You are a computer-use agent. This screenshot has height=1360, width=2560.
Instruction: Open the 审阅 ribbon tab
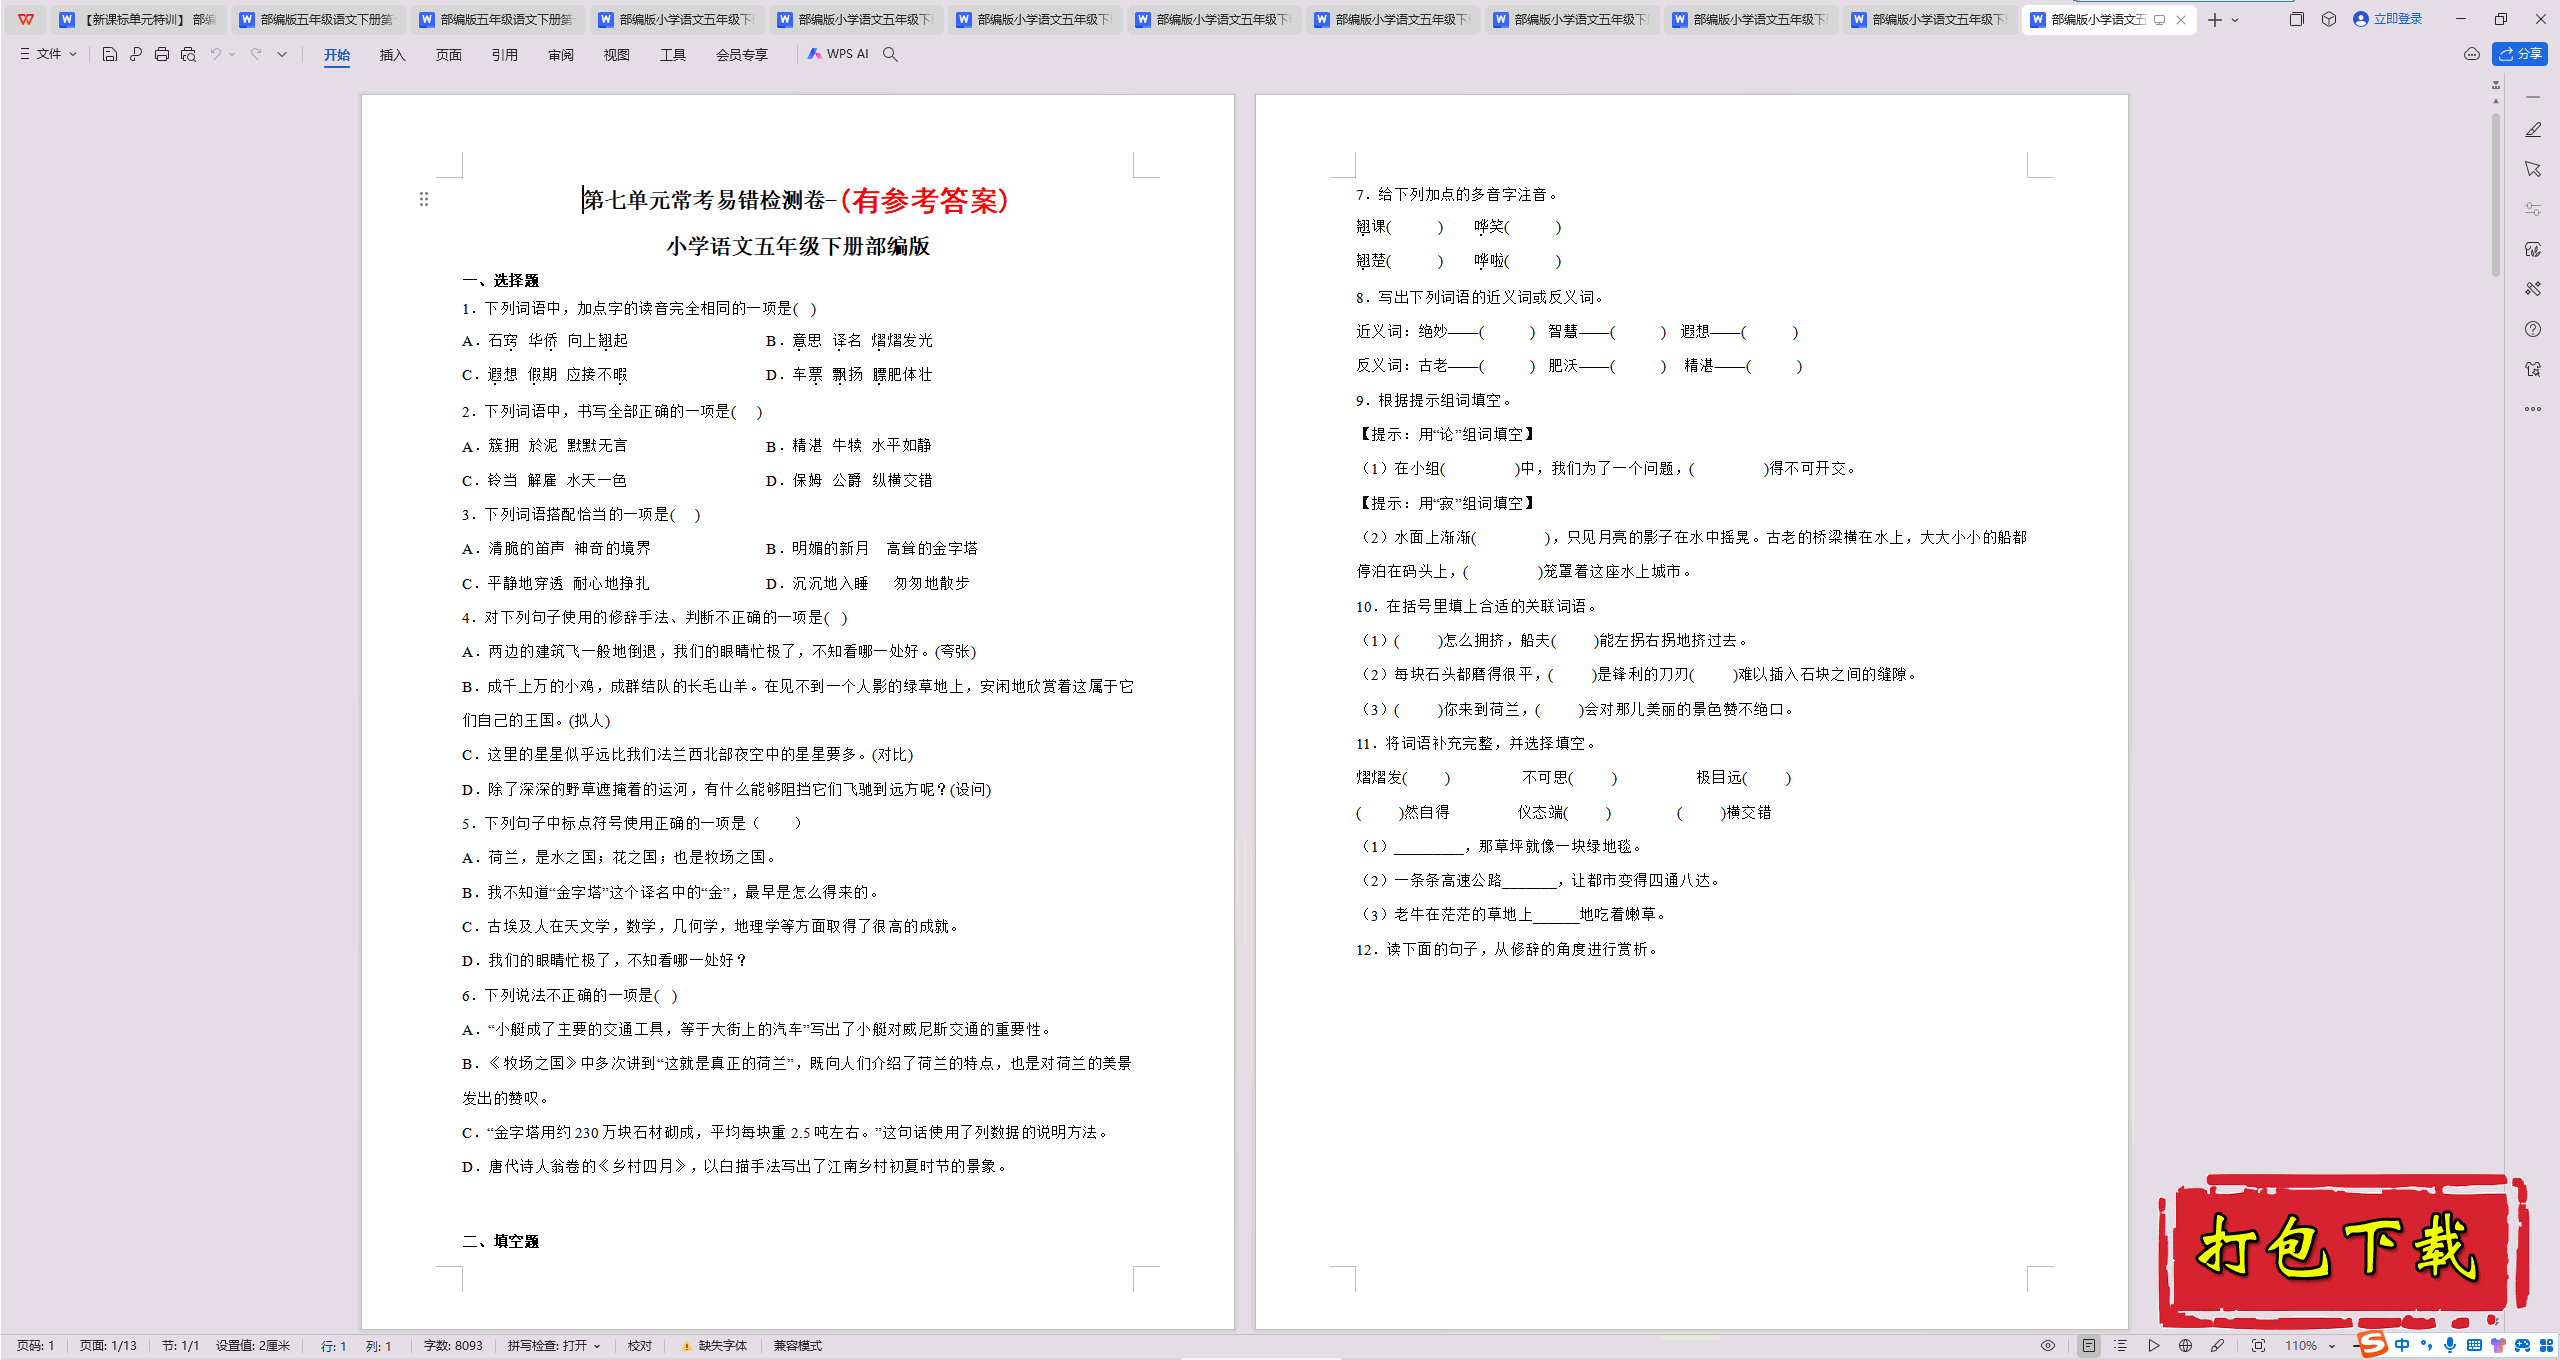[560, 55]
